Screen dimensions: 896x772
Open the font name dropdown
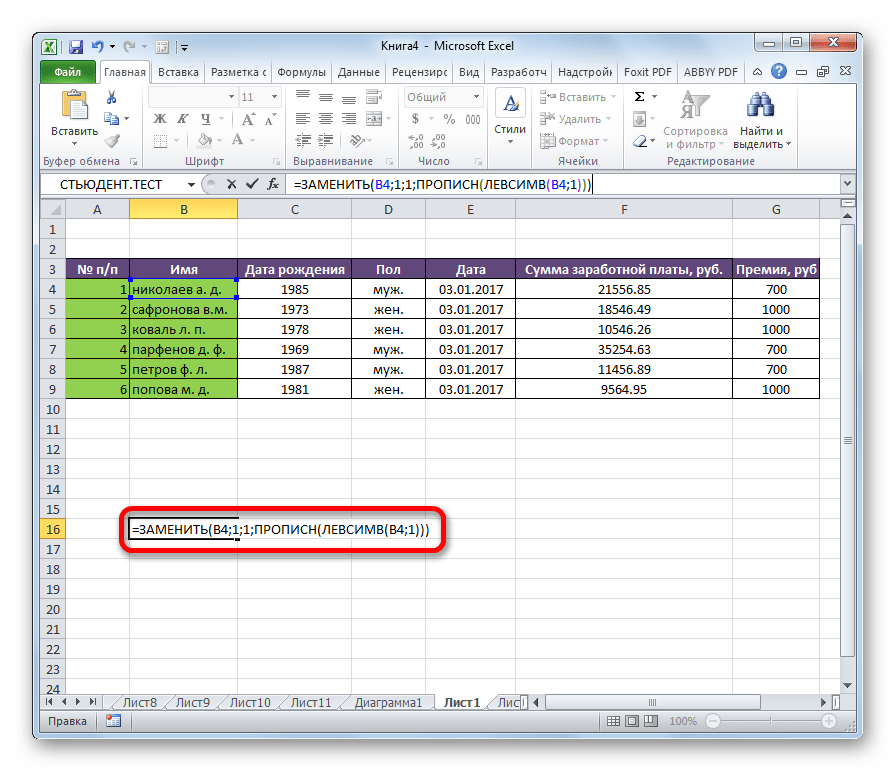tap(231, 97)
